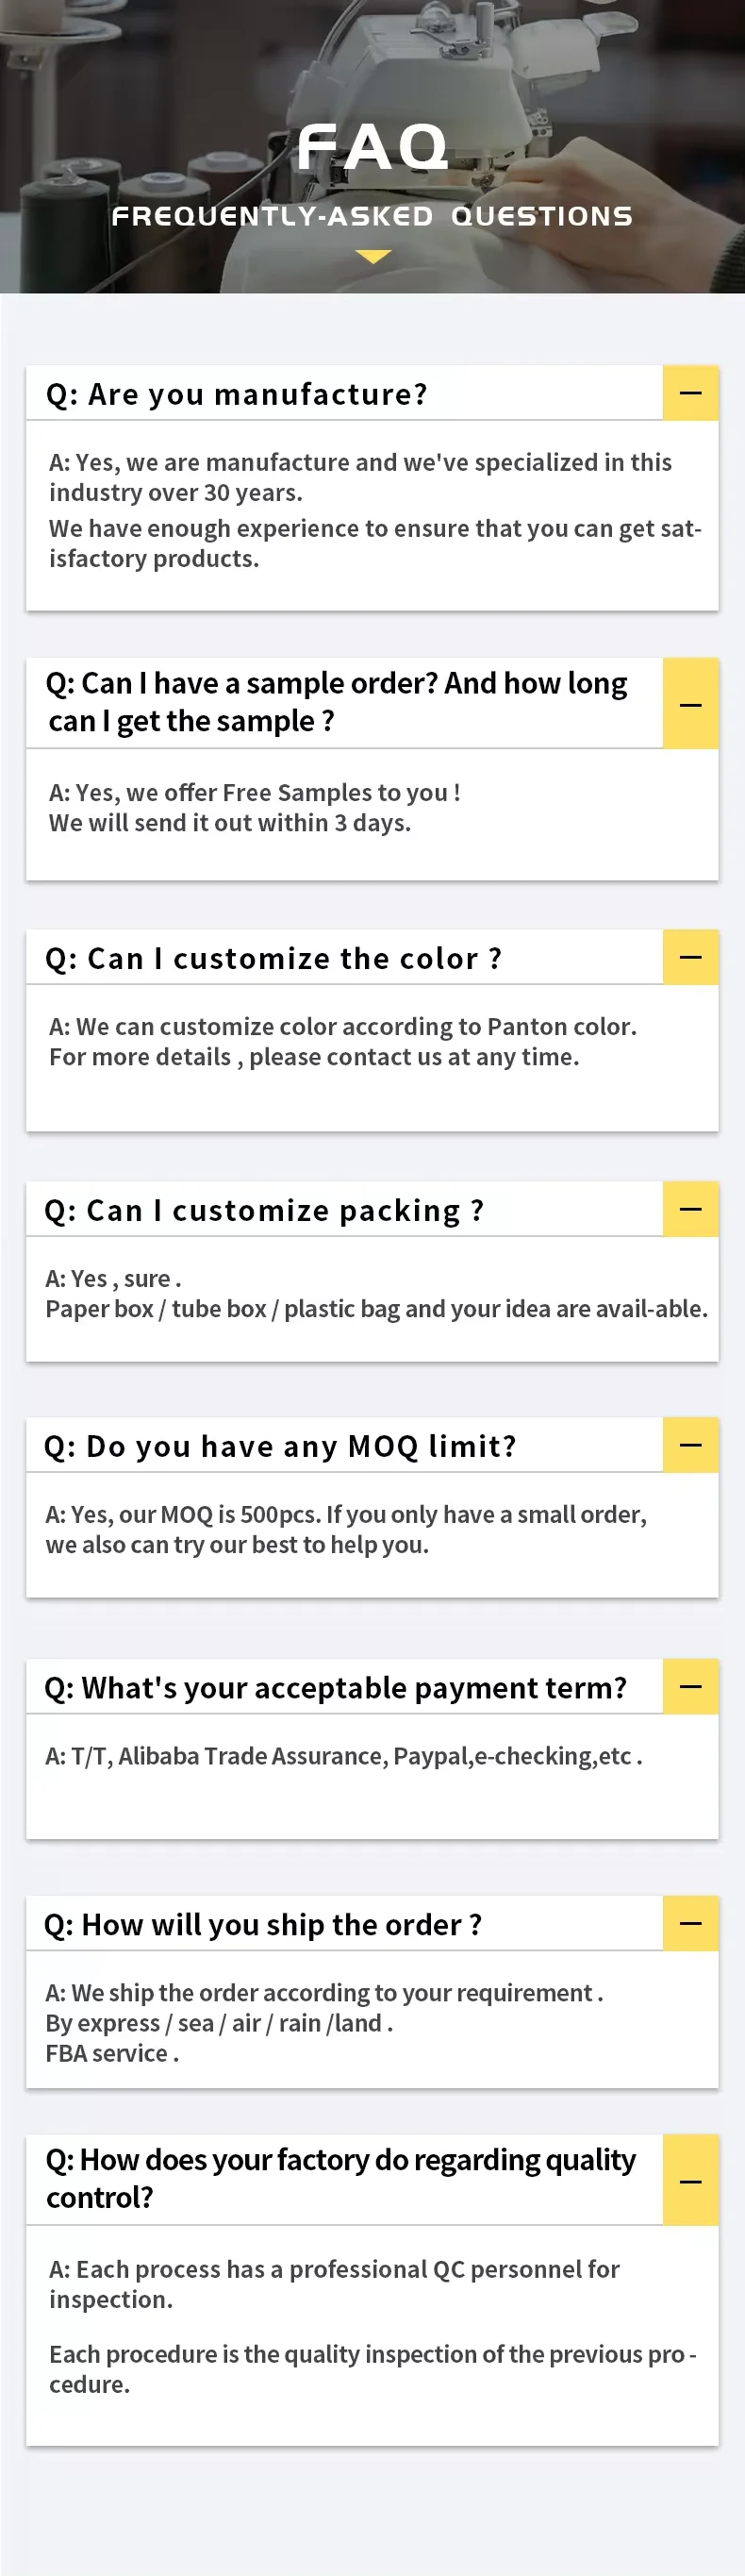The width and height of the screenshot is (745, 2576).
Task: Click the 'Alibaba Trade Assurance' payment answer text
Action: tap(250, 1757)
